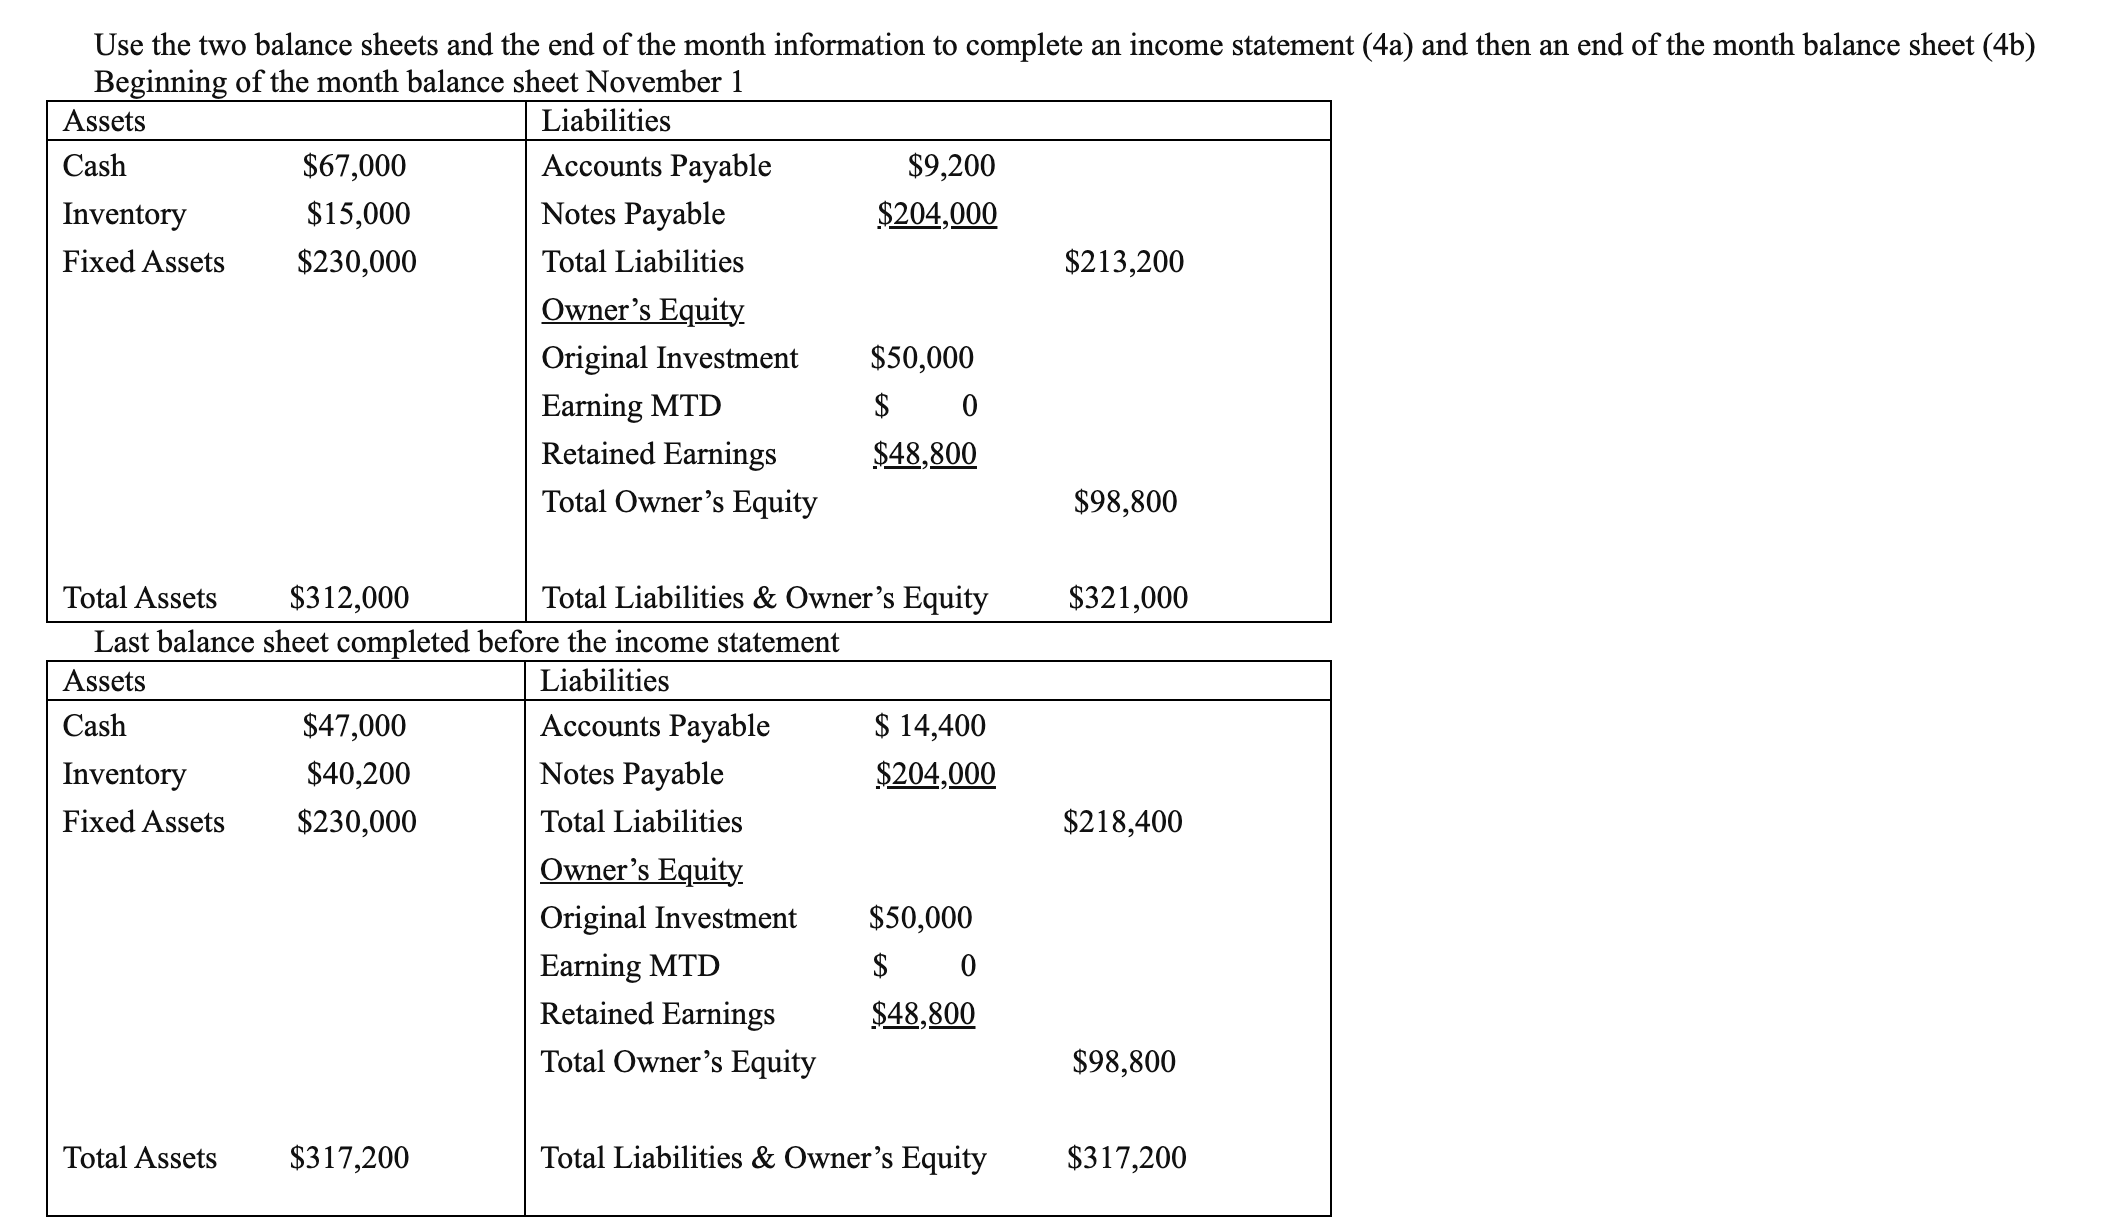Select Accounts Payable $9,200 amount
Viewport: 2114px width, 1218px height.
[951, 166]
